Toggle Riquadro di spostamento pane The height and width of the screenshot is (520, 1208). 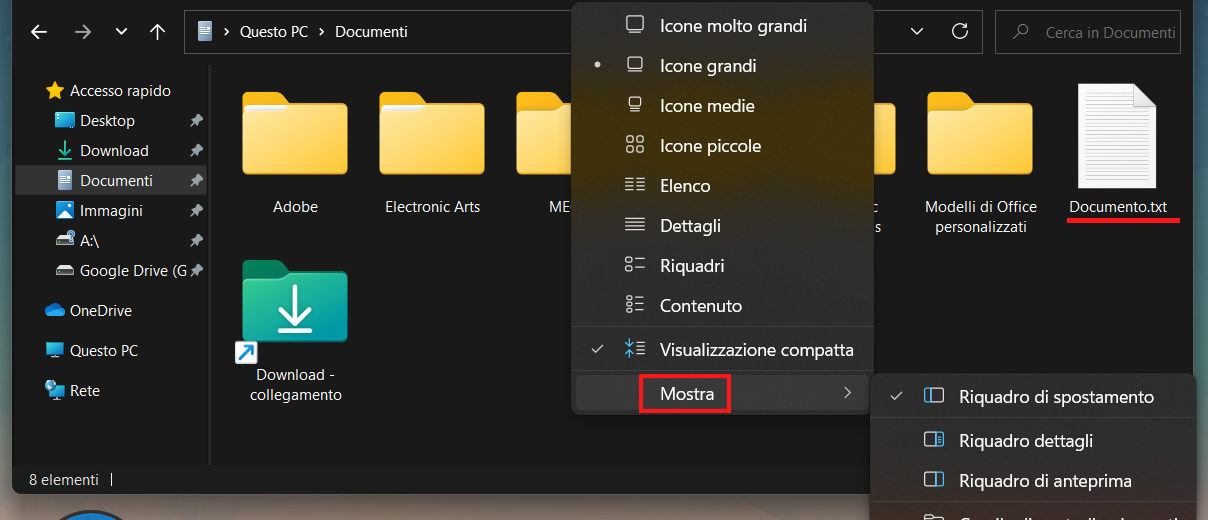coord(1056,397)
